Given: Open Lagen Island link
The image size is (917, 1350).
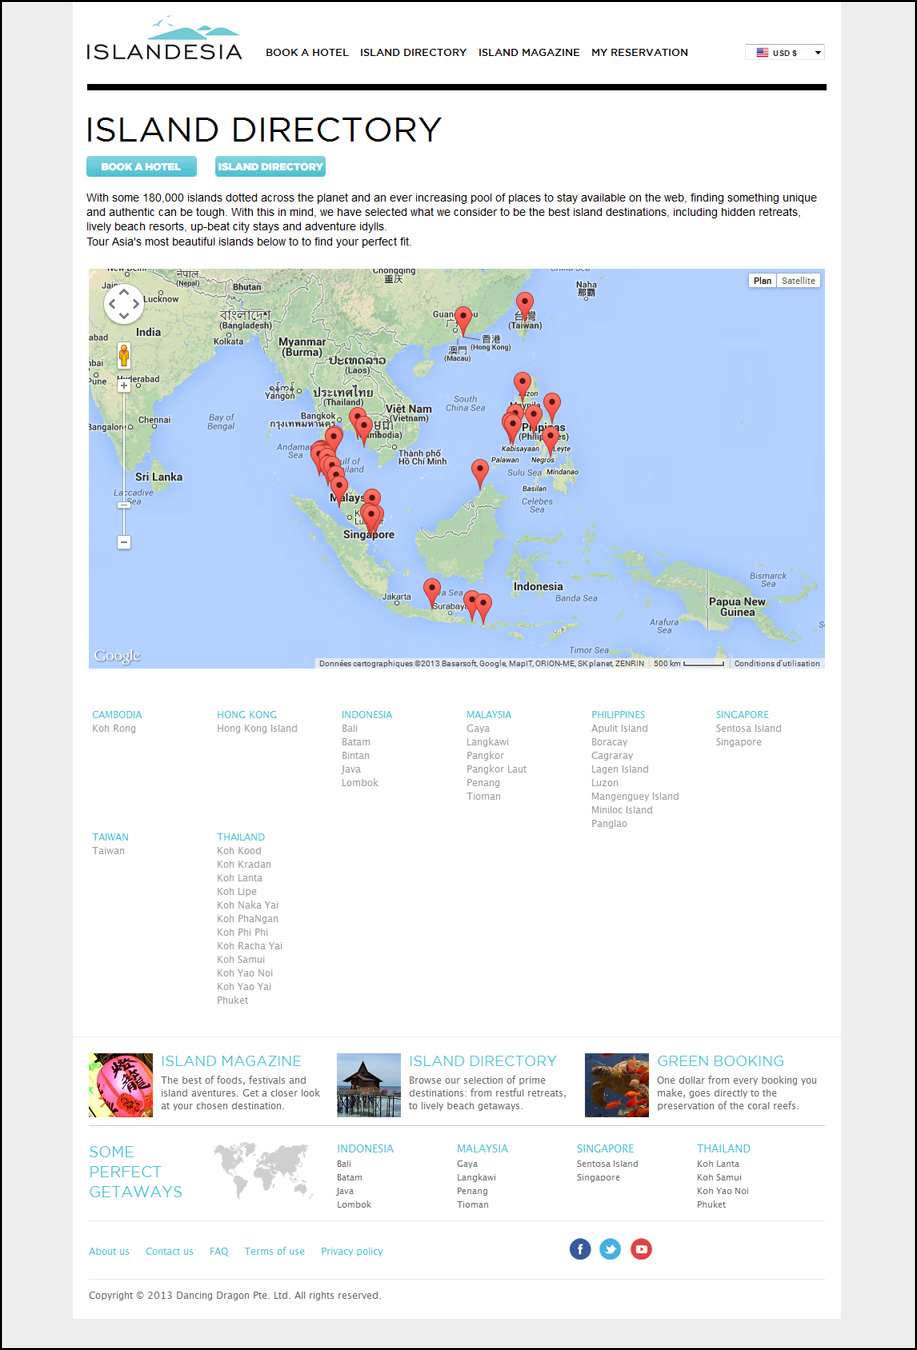Looking at the screenshot, I should tap(620, 770).
